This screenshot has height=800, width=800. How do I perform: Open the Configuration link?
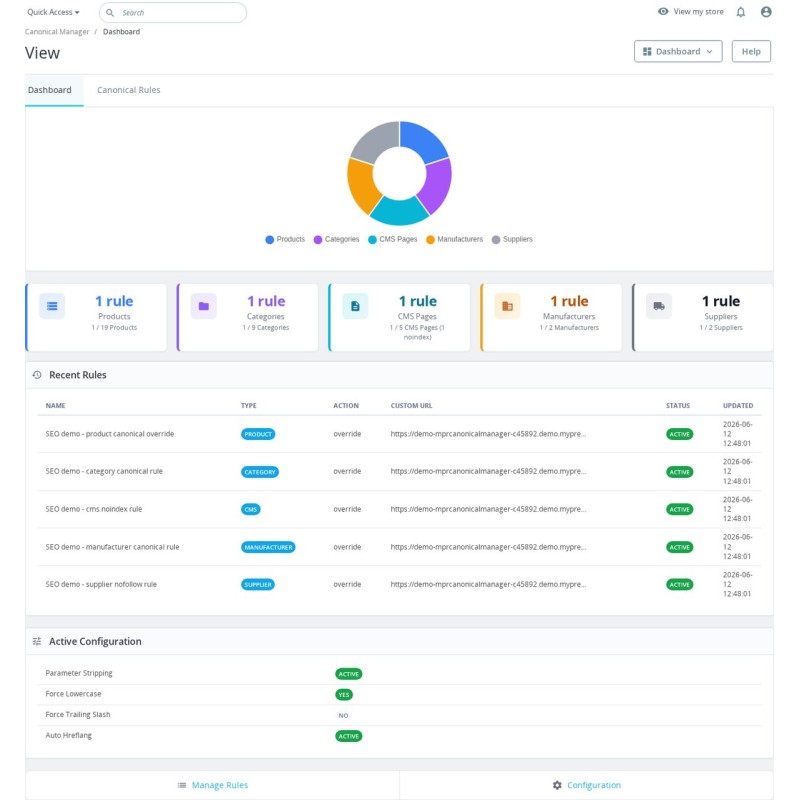pos(594,785)
